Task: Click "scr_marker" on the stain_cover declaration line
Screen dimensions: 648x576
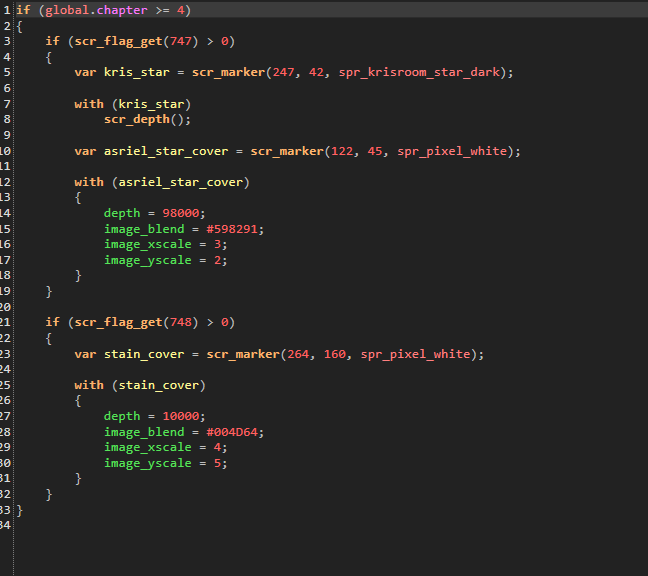Action: point(243,354)
